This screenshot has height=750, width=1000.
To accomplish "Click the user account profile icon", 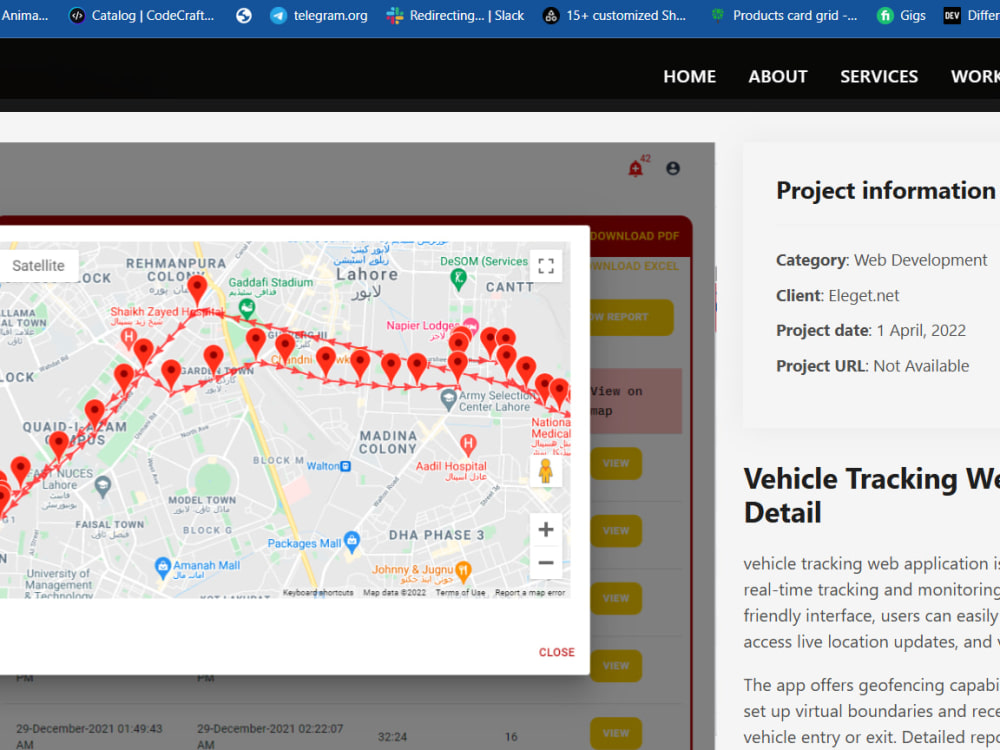I will (x=673, y=168).
